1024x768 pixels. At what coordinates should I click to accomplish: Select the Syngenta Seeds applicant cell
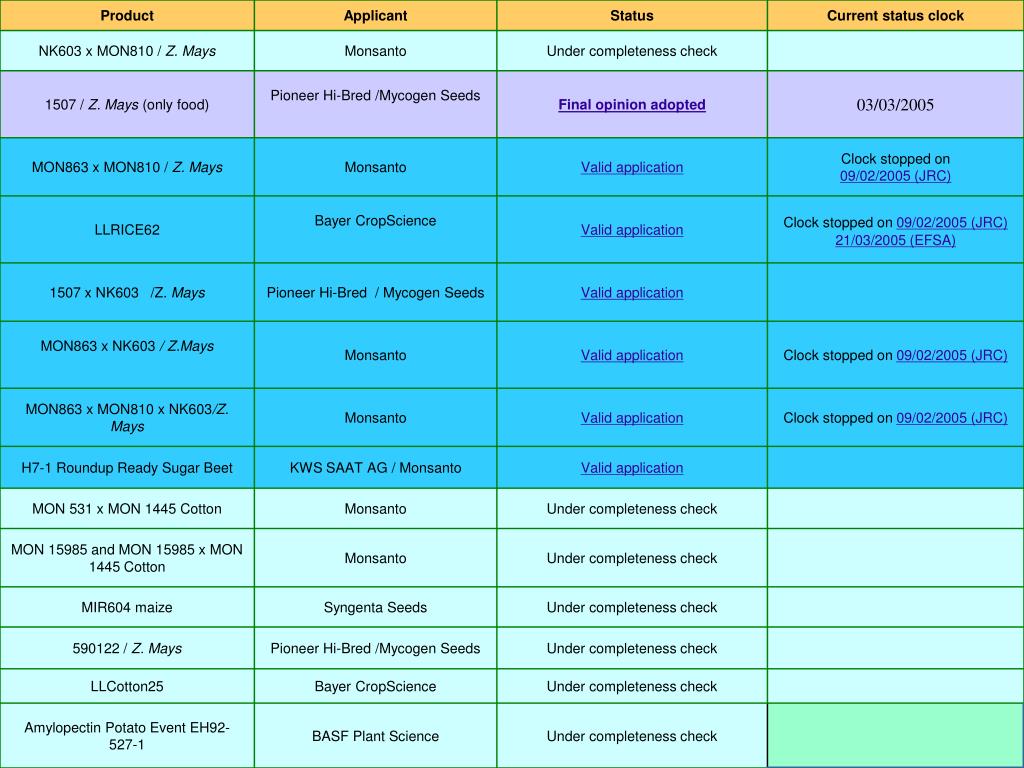click(x=375, y=608)
